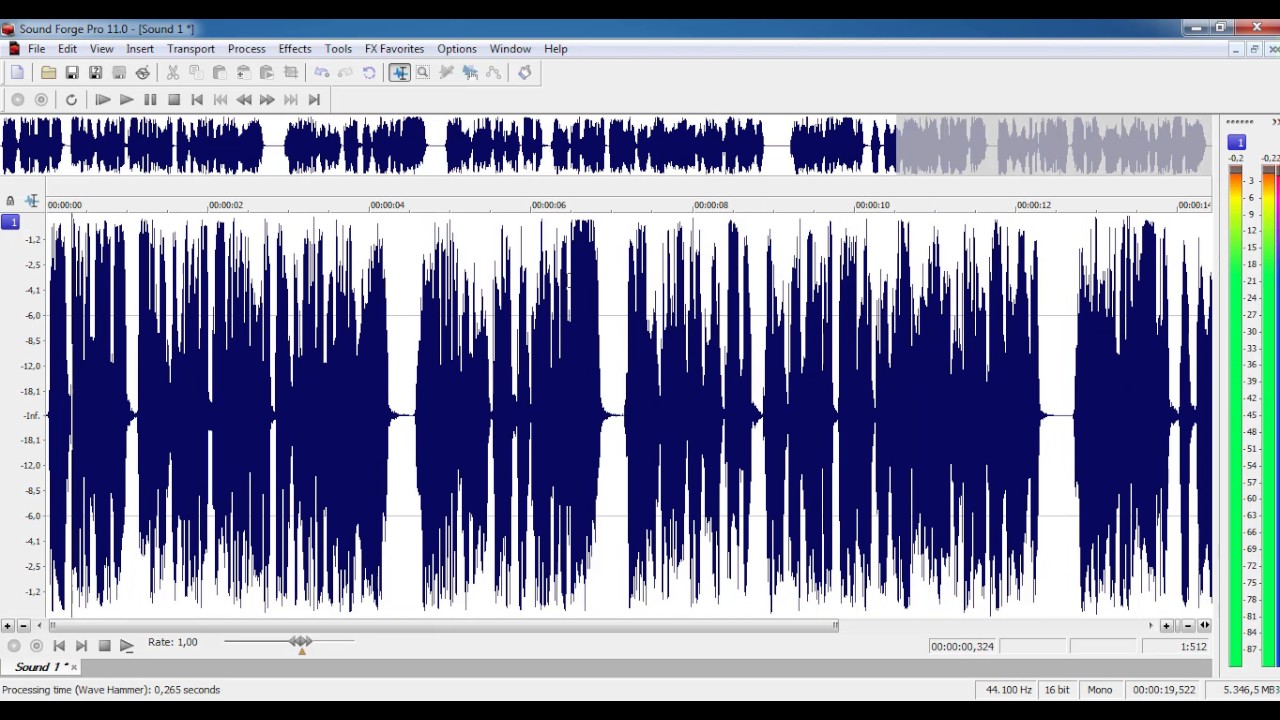Click the Cut scissors icon
The image size is (1280, 720).
coord(172,73)
